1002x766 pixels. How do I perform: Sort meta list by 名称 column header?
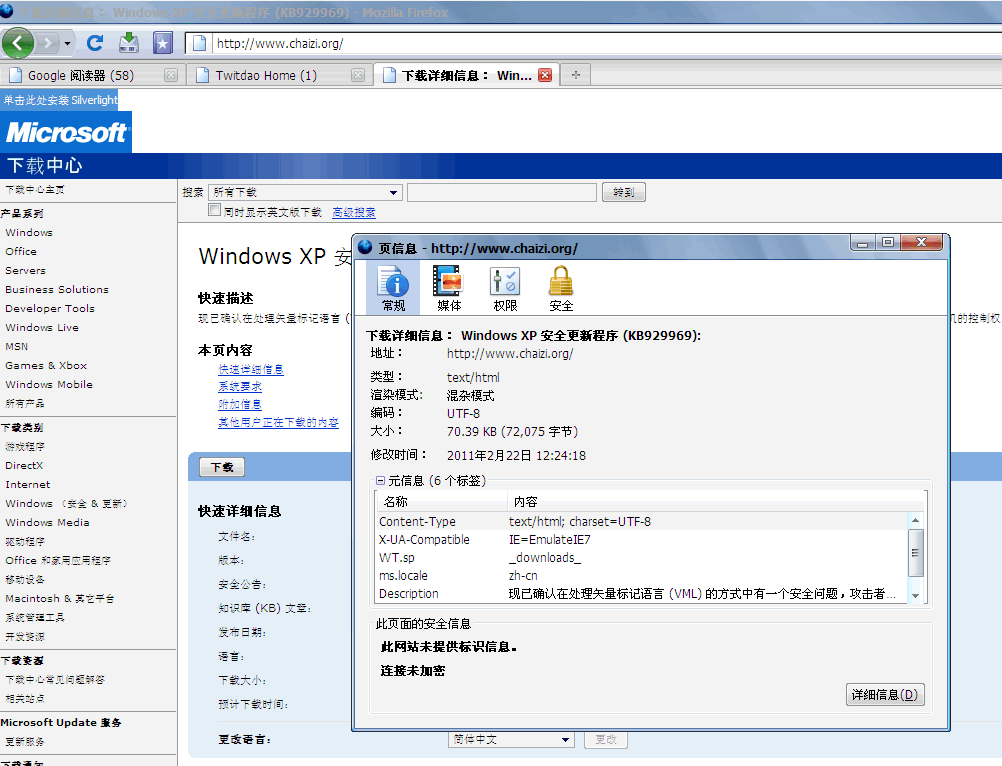[441, 502]
